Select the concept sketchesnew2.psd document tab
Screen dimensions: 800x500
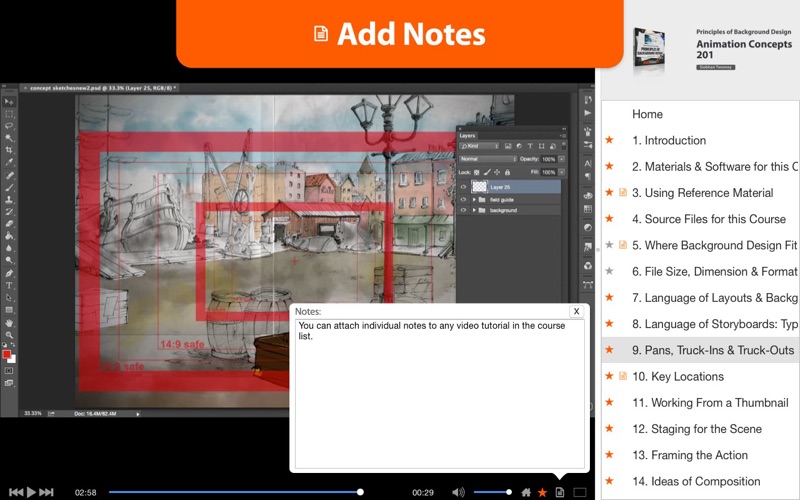[102, 88]
